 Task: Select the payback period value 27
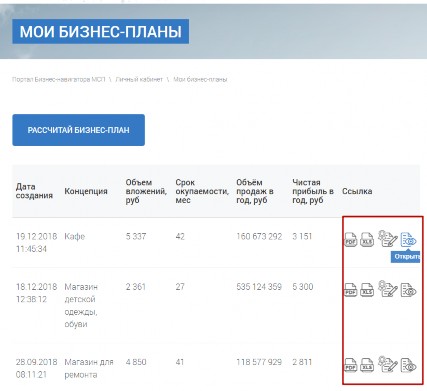point(180,287)
